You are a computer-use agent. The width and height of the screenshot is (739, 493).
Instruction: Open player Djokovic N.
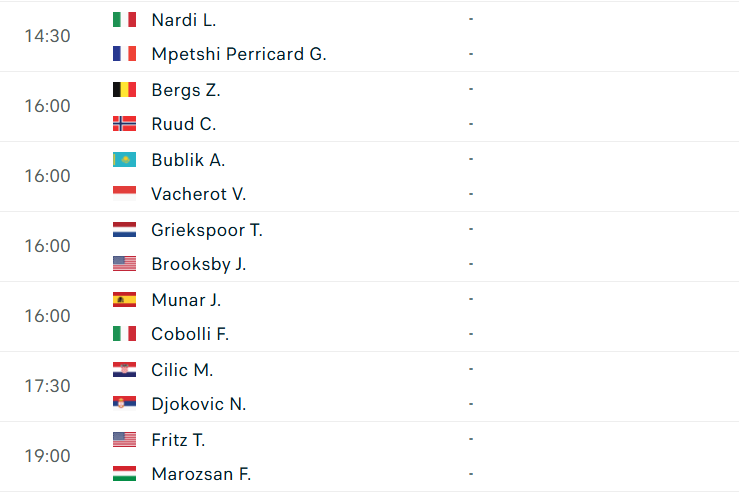(x=198, y=404)
